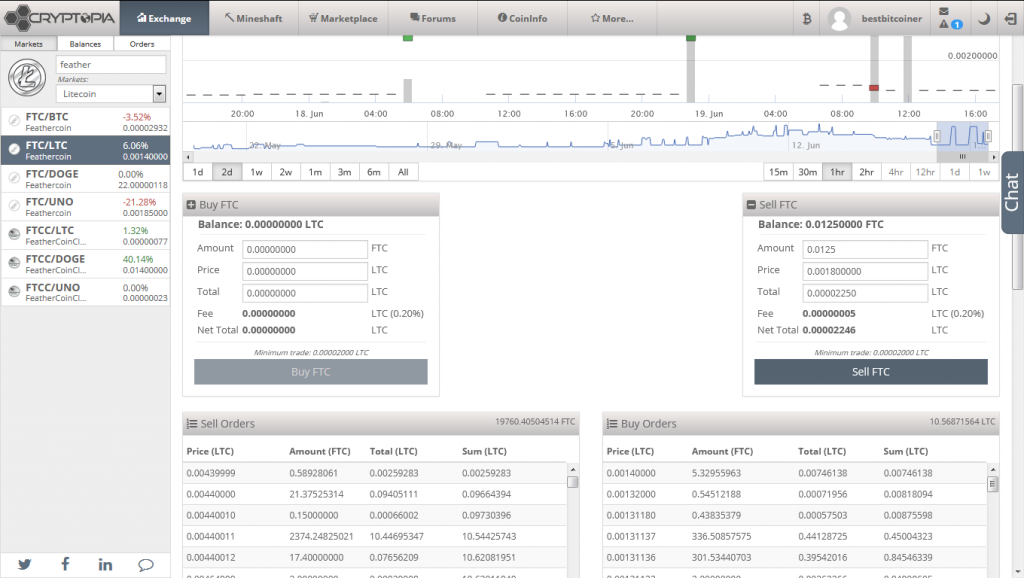1024x578 pixels.
Task: Open the chat bubble icon at bottom
Action: pyautogui.click(x=146, y=564)
